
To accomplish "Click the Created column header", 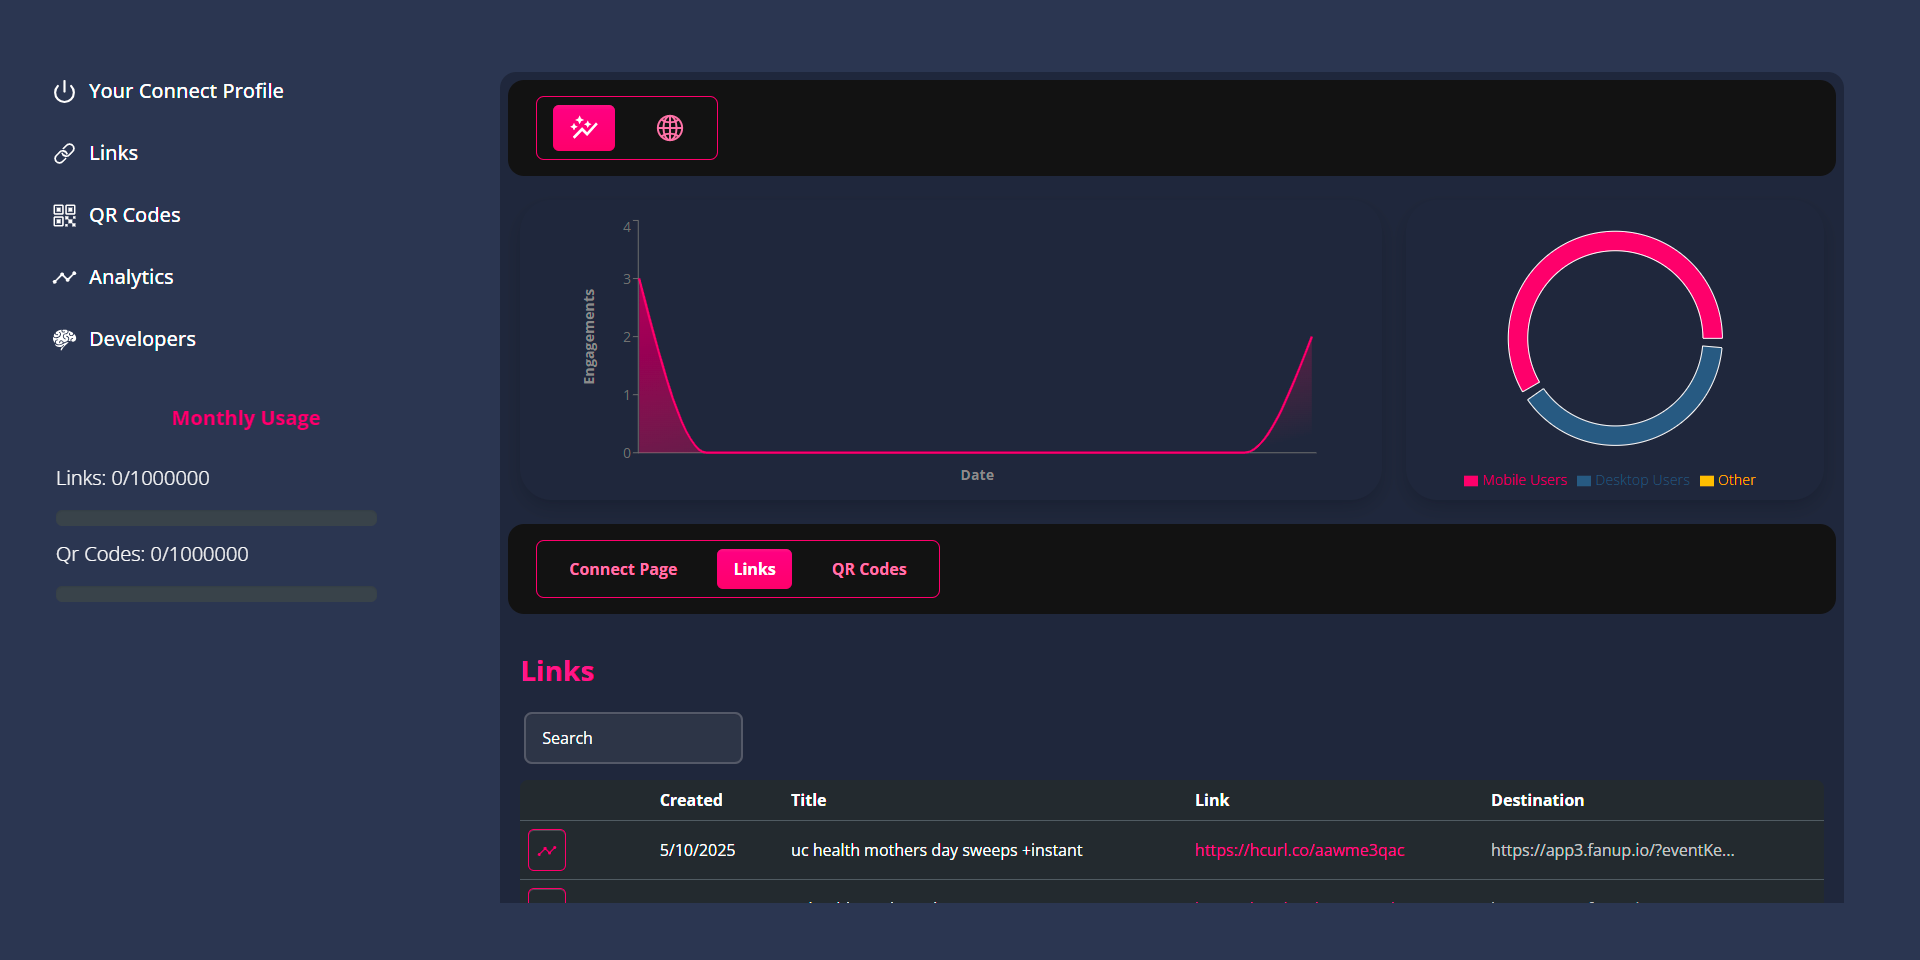I will 691,800.
